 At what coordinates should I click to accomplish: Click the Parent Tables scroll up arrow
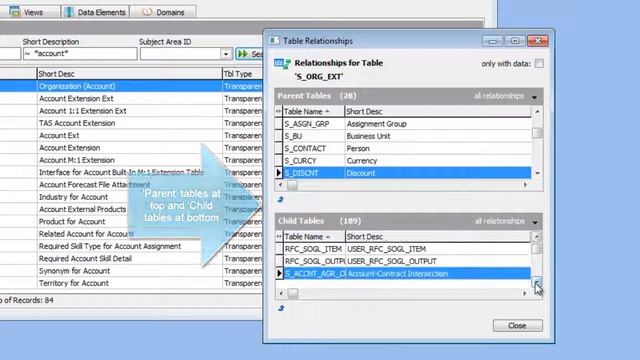537,111
